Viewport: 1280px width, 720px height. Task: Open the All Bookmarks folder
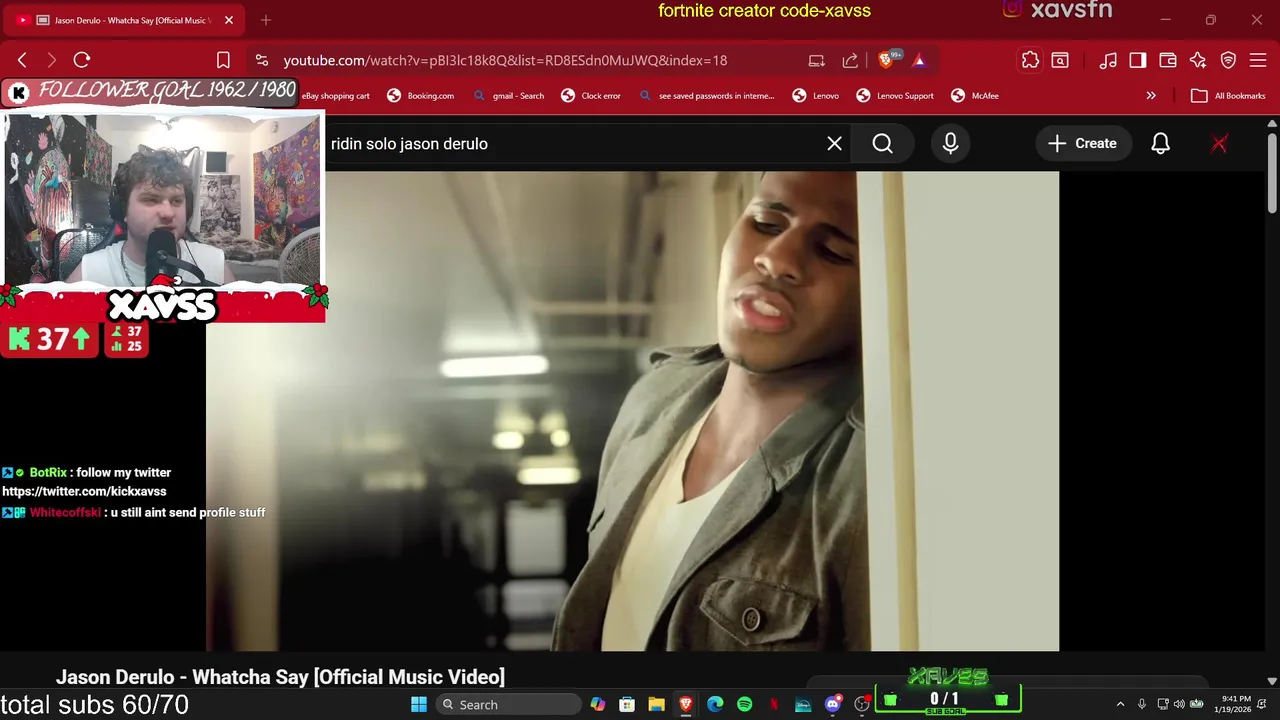click(1228, 96)
